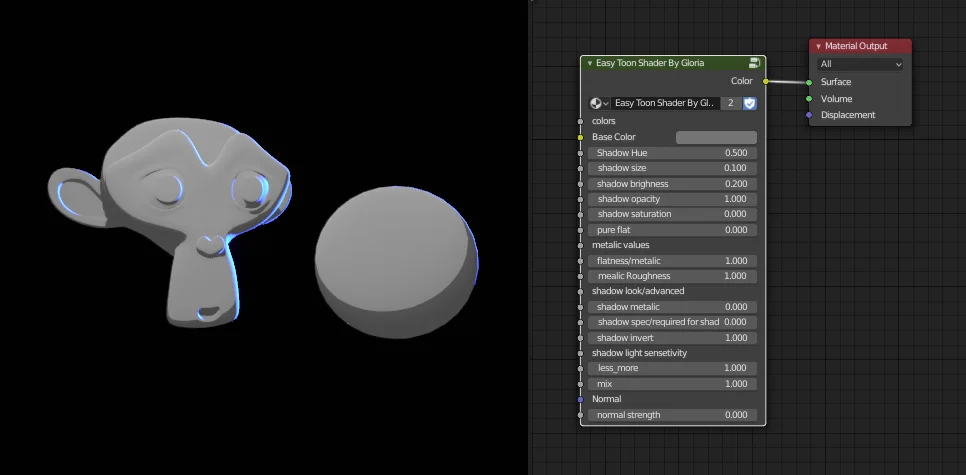
Task: Click the Base Color swatch
Action: point(716,137)
